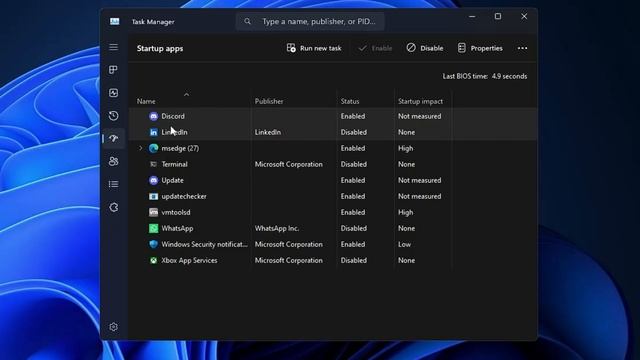Image resolution: width=640 pixels, height=360 pixels.
Task: Select the Windows Security notificat... row name
Action: [204, 244]
